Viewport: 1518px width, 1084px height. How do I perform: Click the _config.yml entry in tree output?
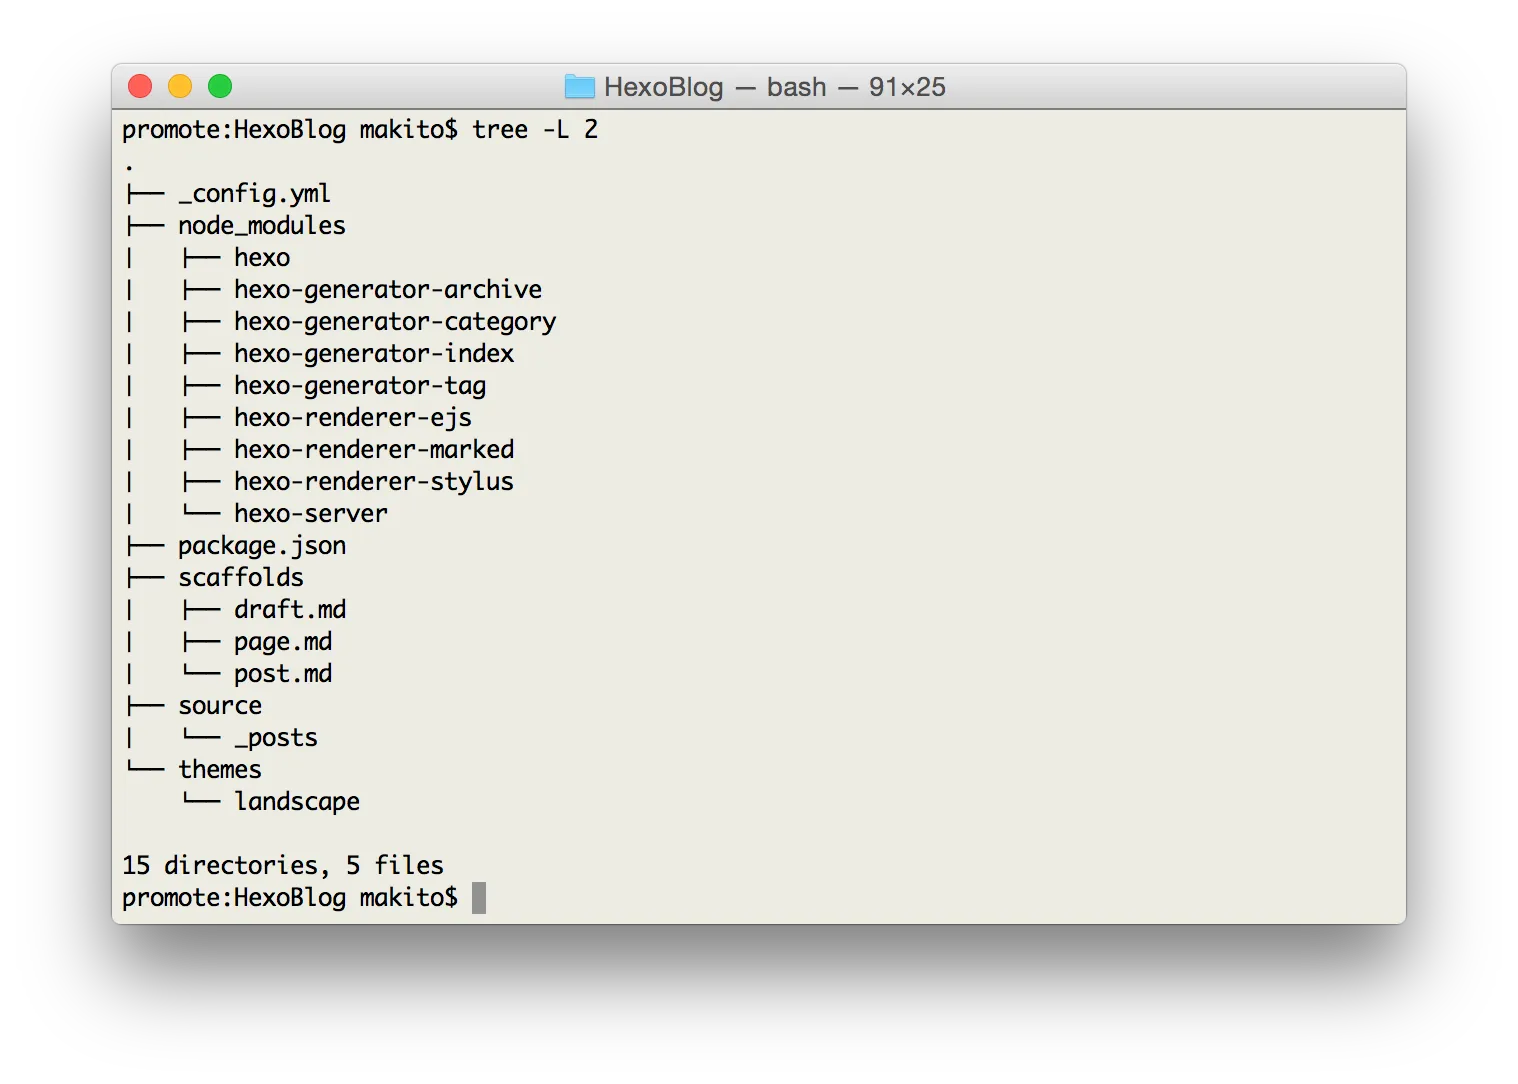(x=254, y=193)
